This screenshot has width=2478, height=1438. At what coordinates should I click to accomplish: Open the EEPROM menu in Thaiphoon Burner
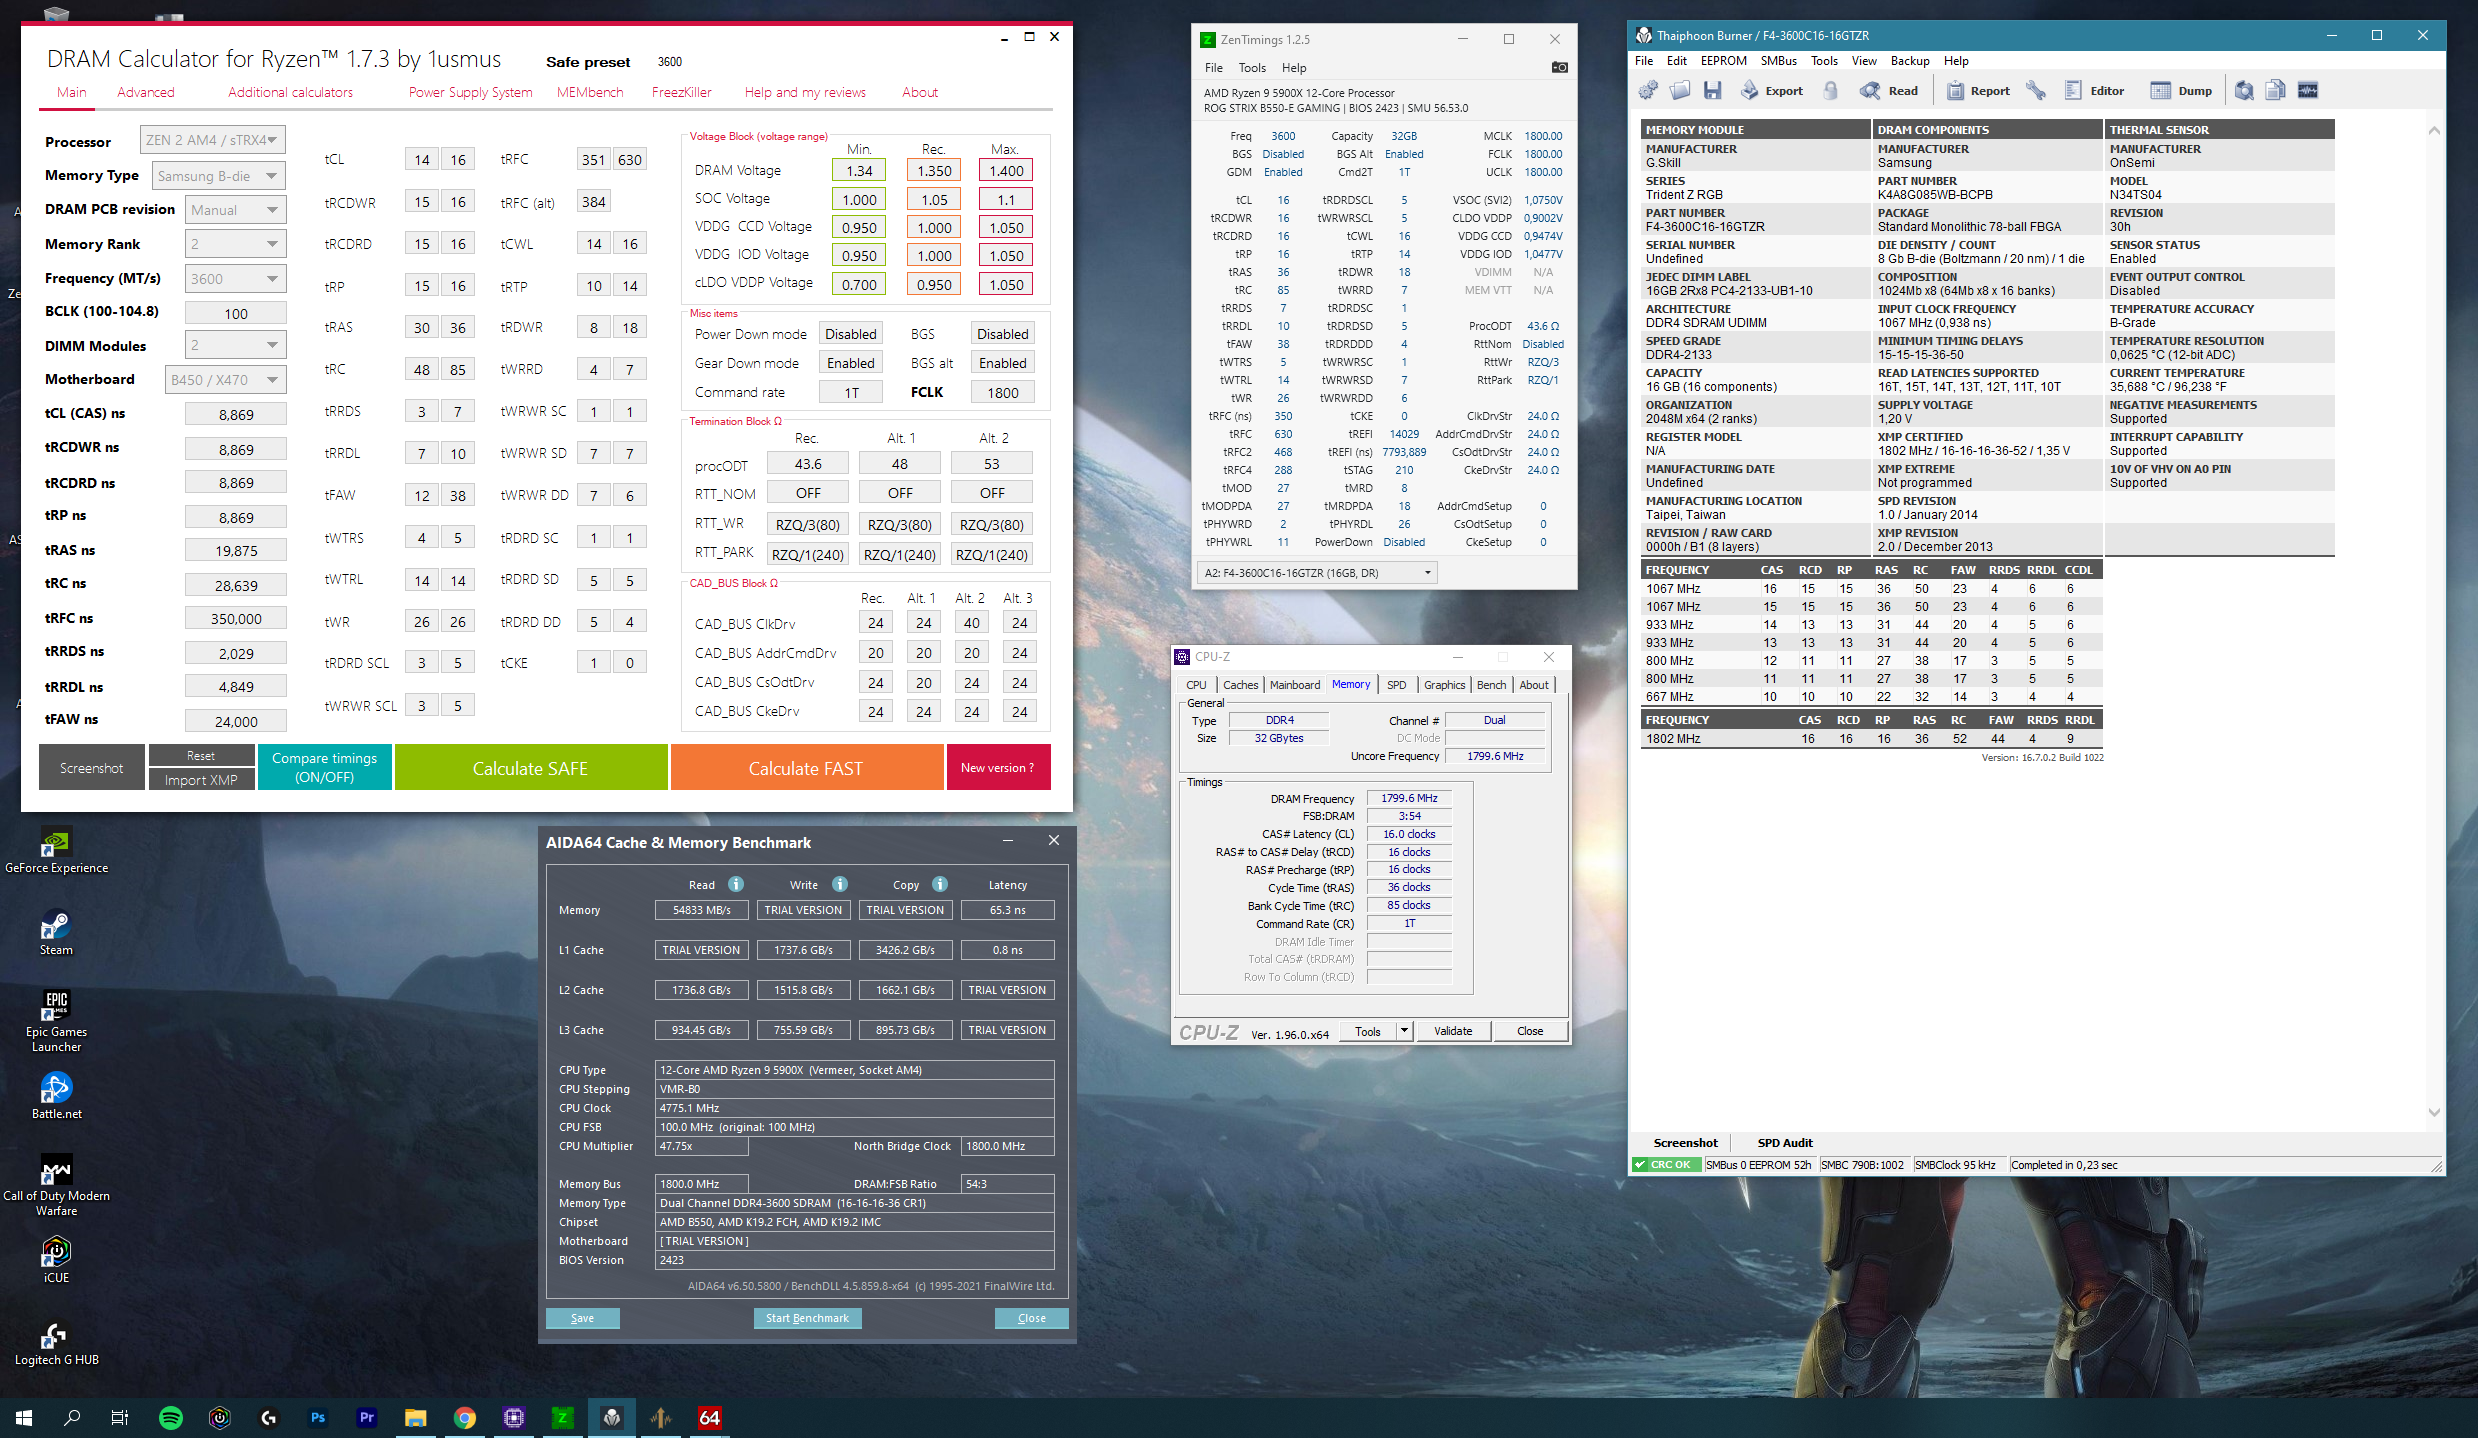(x=1723, y=61)
